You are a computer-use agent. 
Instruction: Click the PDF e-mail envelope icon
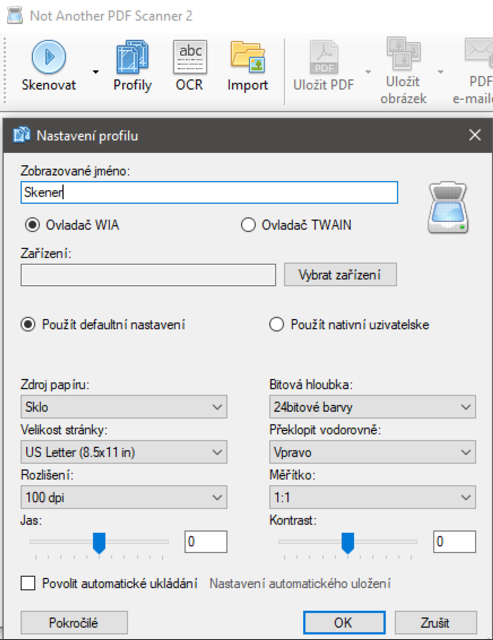click(x=480, y=52)
